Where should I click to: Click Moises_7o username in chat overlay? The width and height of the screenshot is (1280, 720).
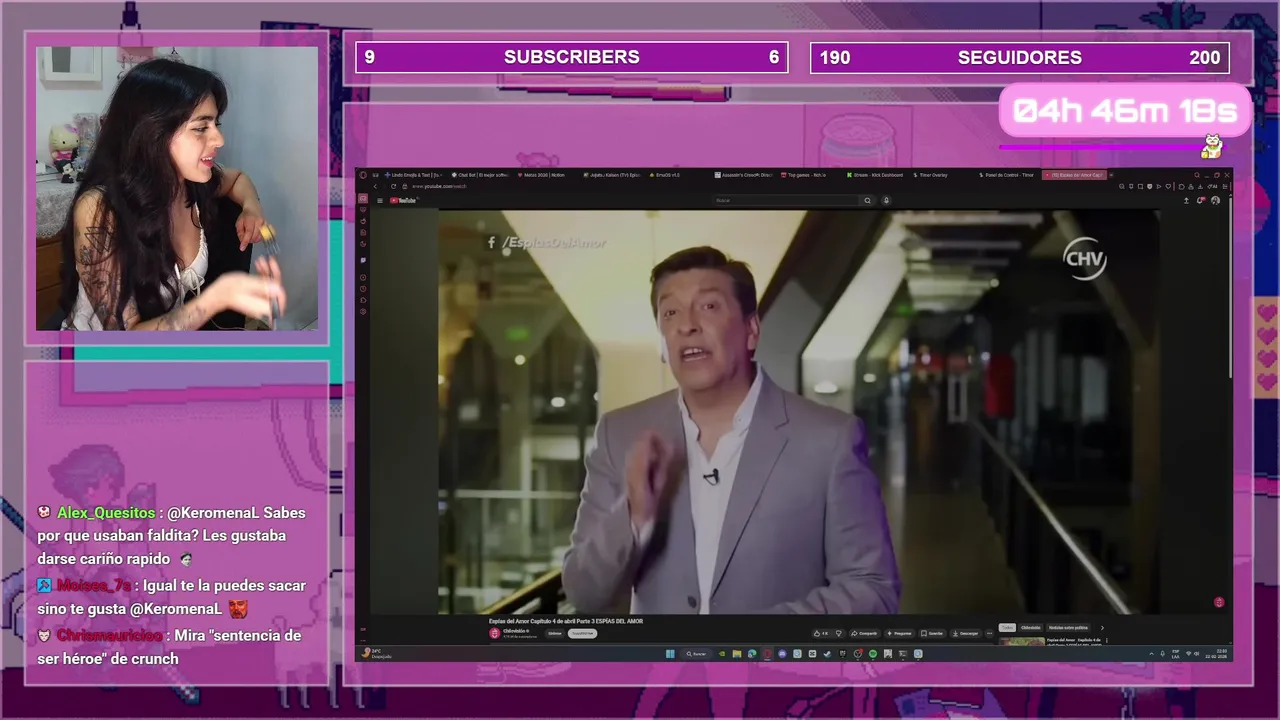coord(94,586)
